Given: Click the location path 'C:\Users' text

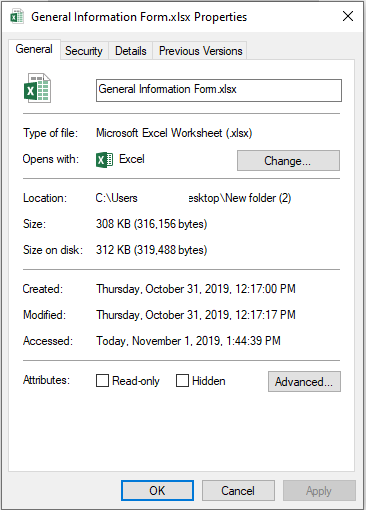Looking at the screenshot, I should click(116, 198).
